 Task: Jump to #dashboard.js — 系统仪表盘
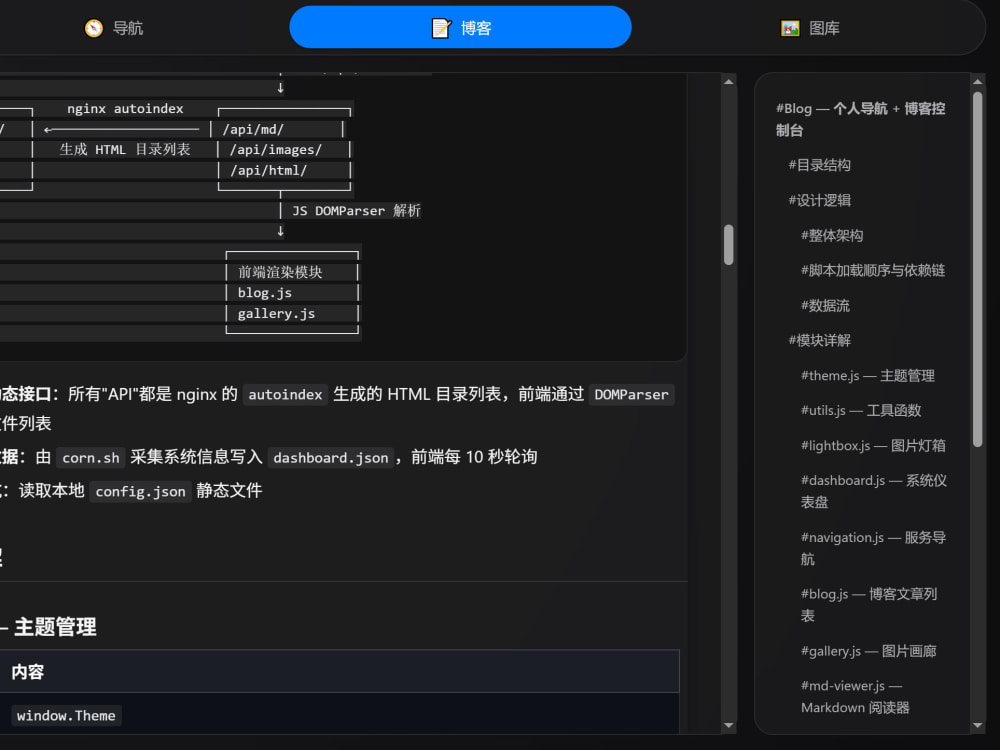tap(874, 491)
